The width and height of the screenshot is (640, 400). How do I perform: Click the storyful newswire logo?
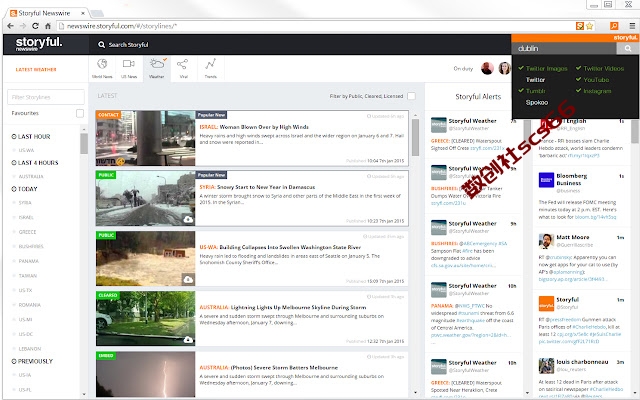click(38, 44)
